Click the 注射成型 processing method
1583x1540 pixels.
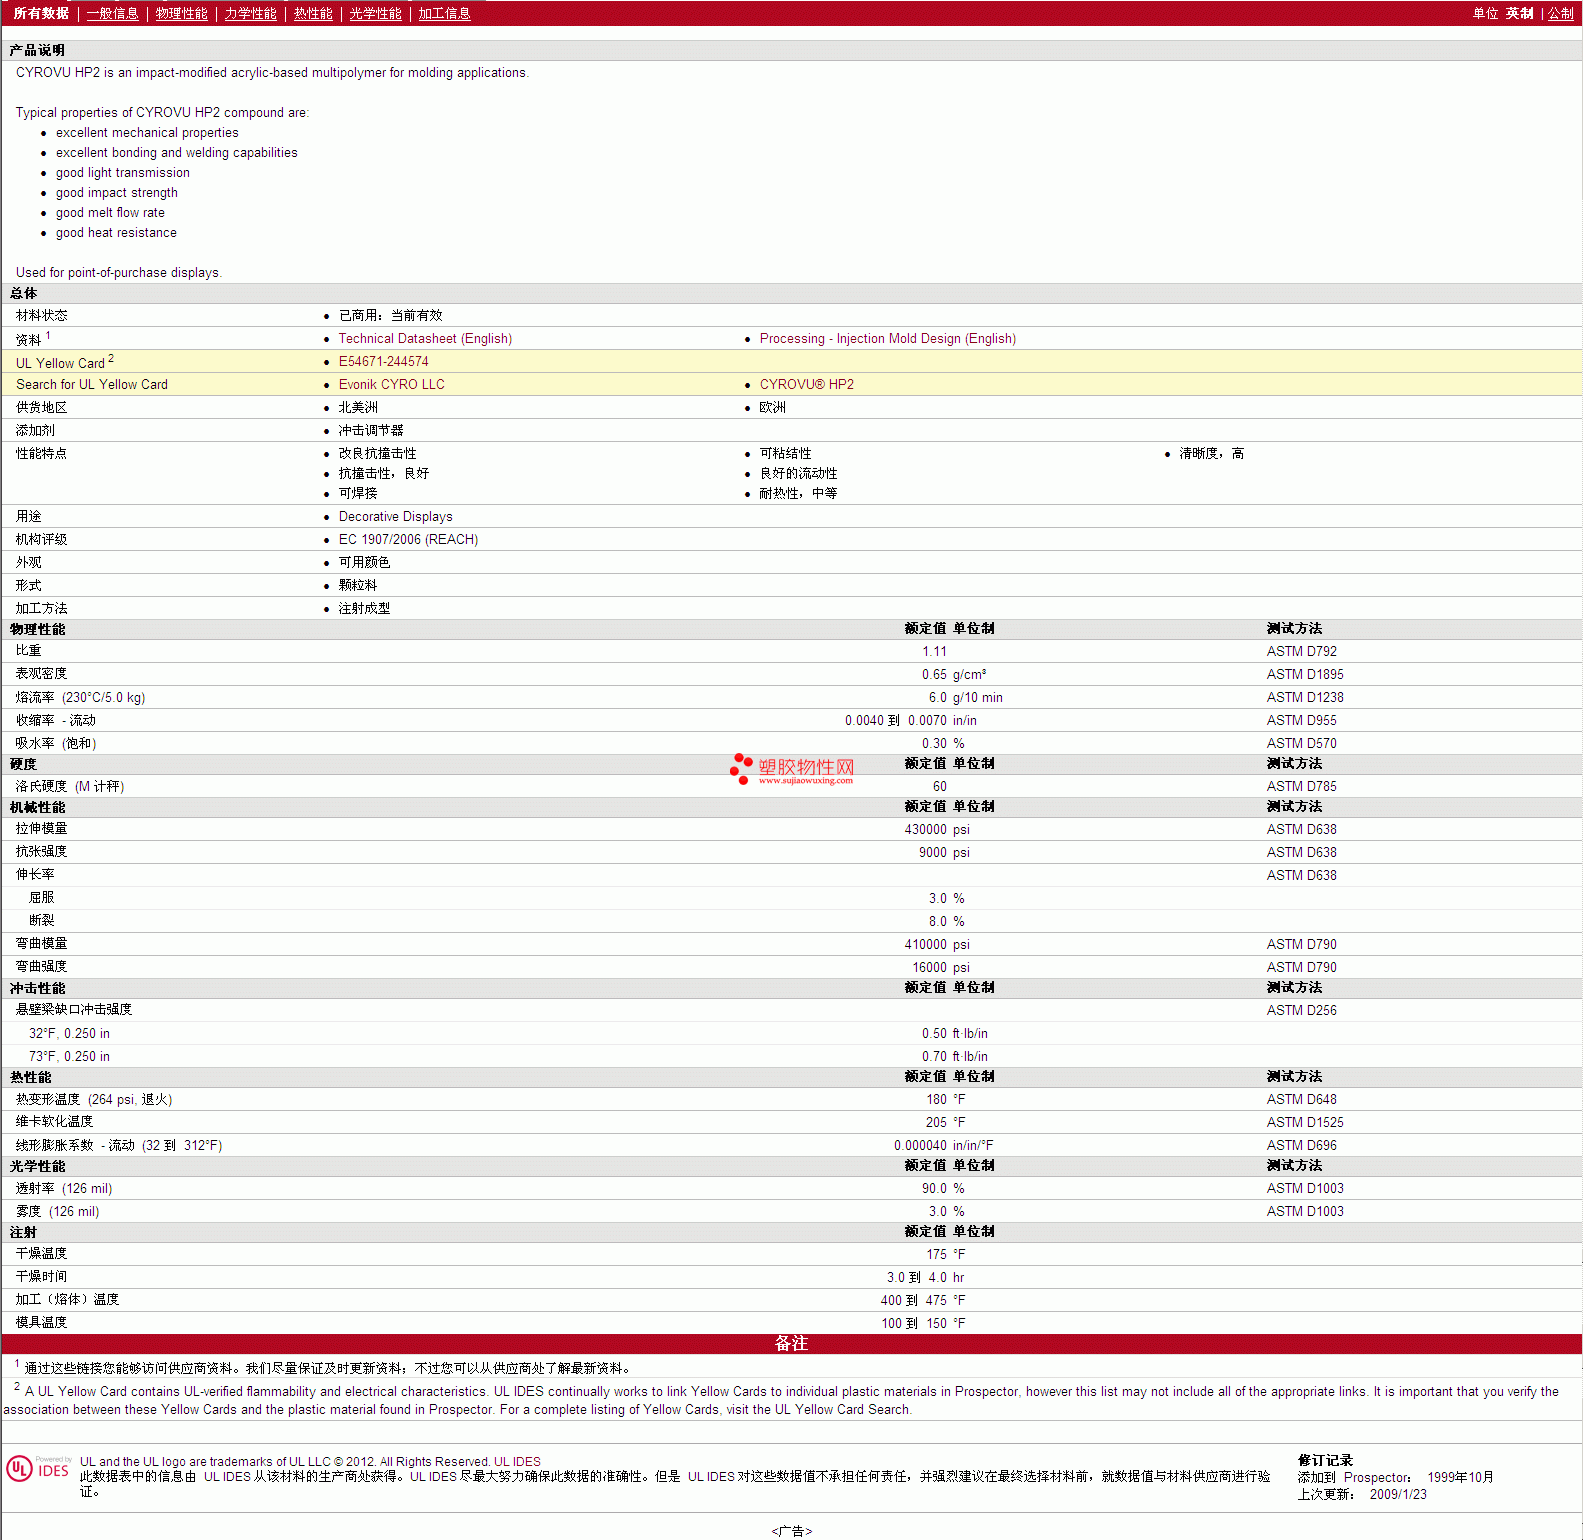point(364,609)
